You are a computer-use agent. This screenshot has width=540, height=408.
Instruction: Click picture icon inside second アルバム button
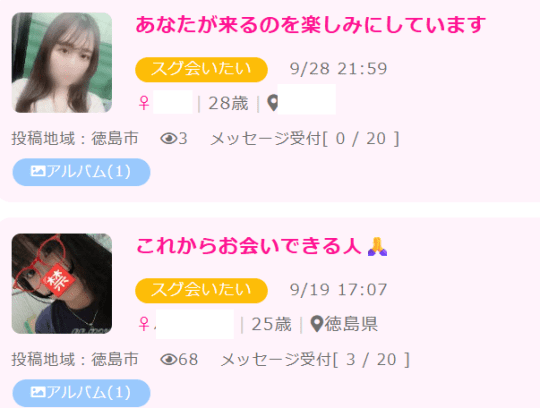pos(38,392)
